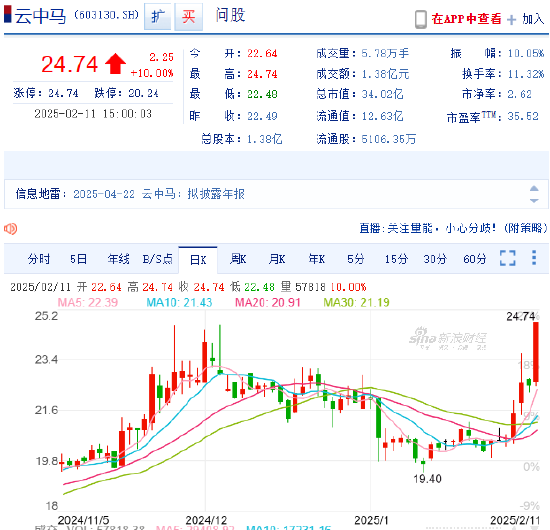Click the 2025/1 date axis label

(371, 520)
